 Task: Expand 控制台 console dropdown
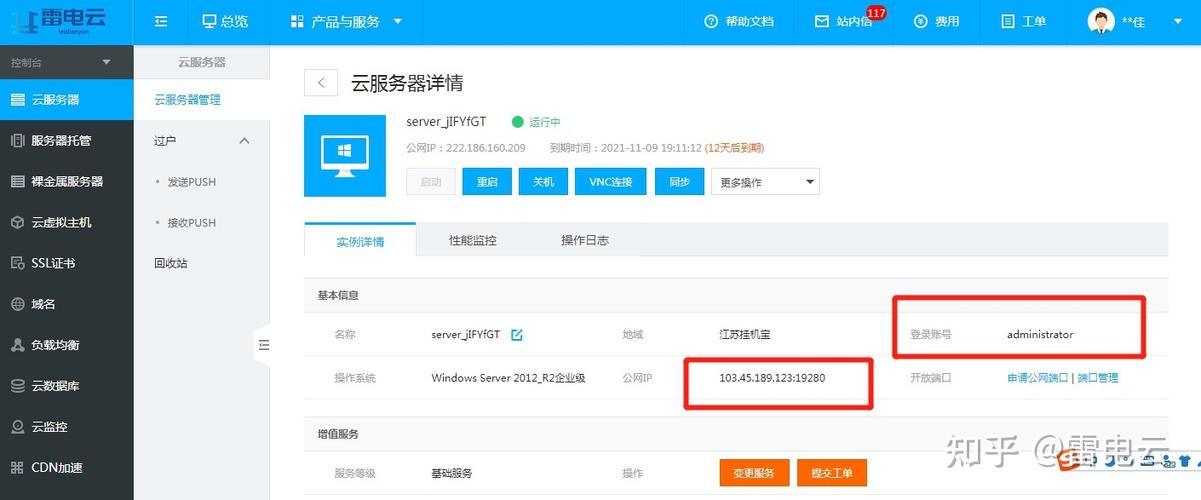click(66, 62)
